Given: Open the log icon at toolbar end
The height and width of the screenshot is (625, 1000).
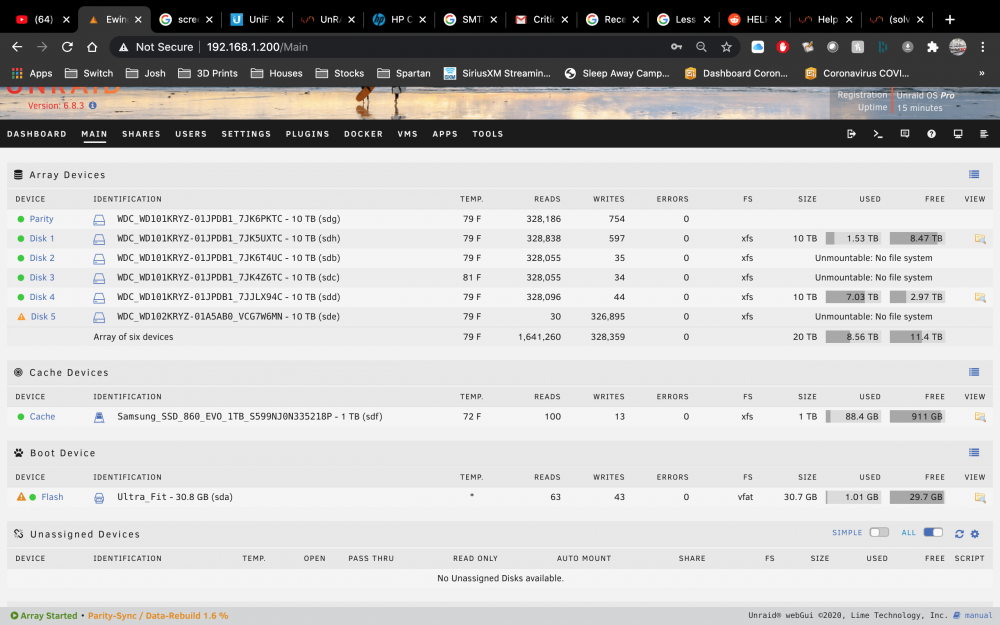Looking at the screenshot, I should point(984,134).
